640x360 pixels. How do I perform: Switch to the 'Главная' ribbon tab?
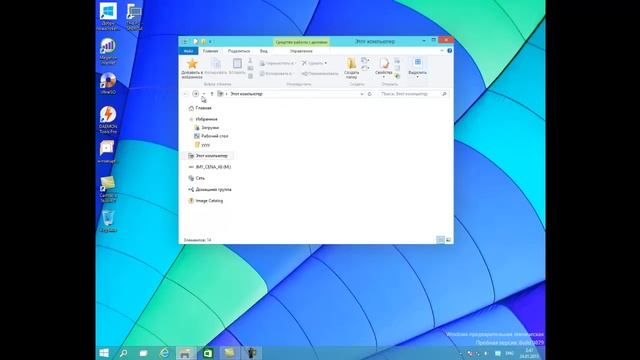tap(211, 51)
